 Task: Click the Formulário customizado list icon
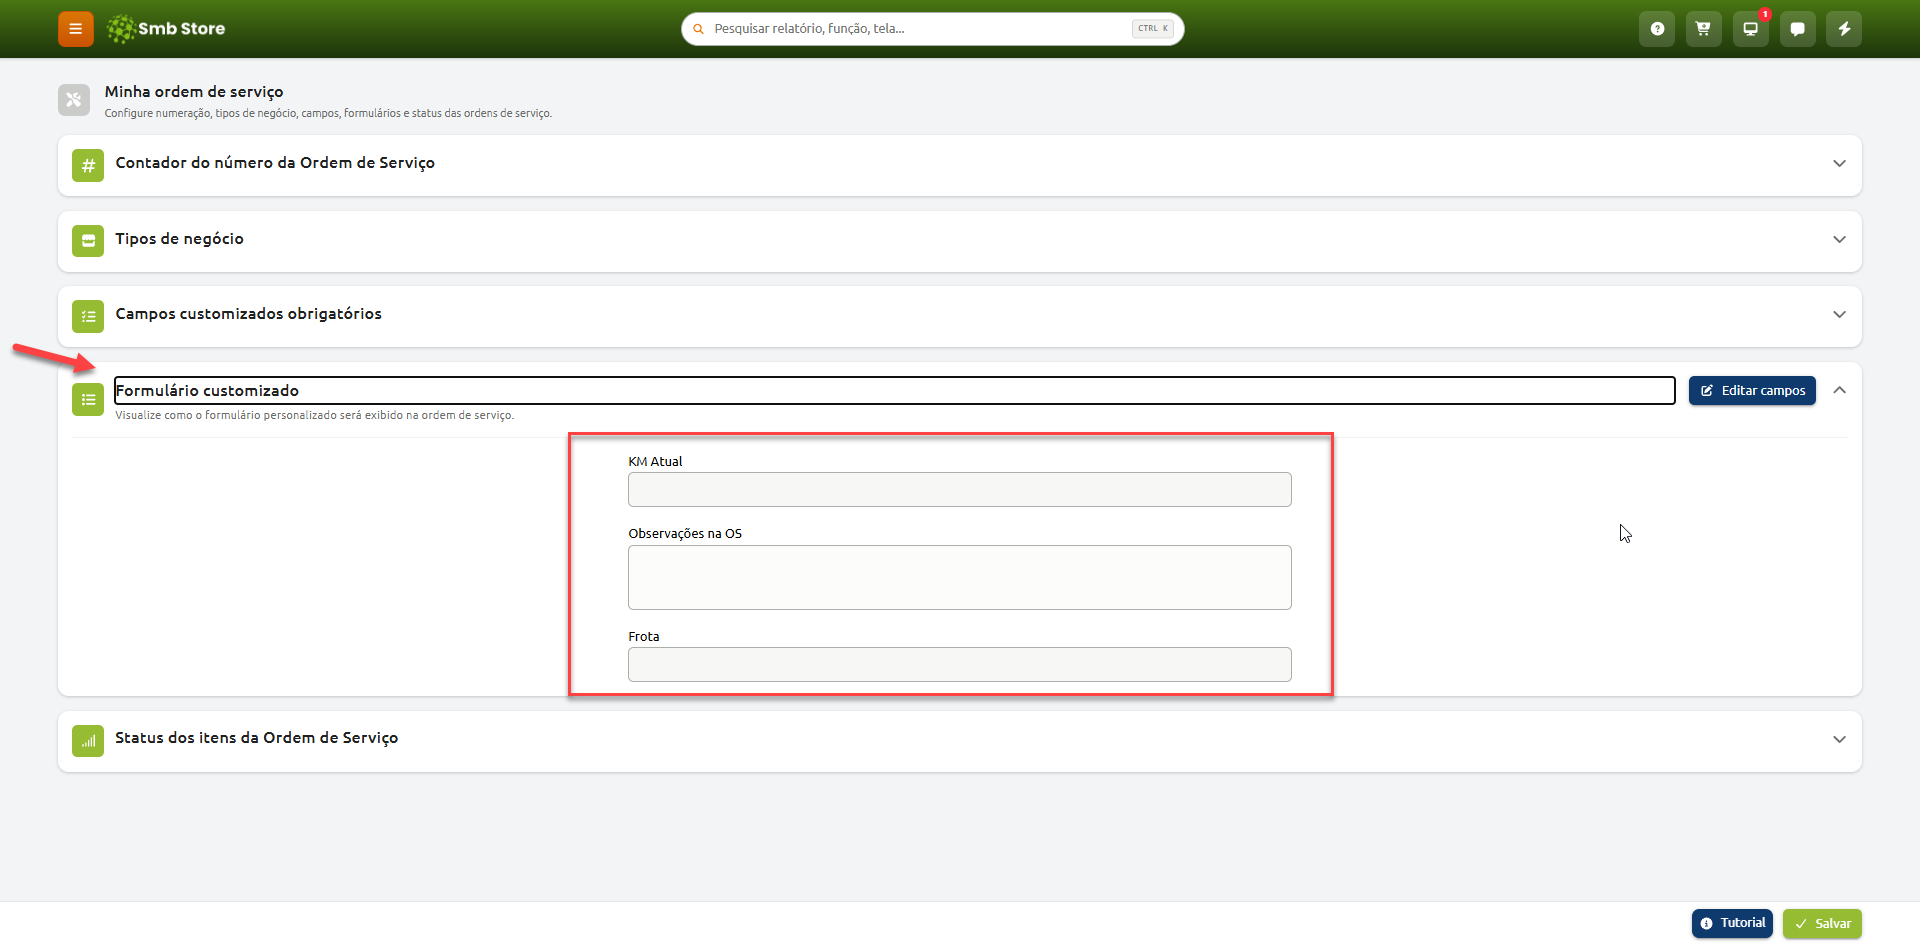point(88,400)
